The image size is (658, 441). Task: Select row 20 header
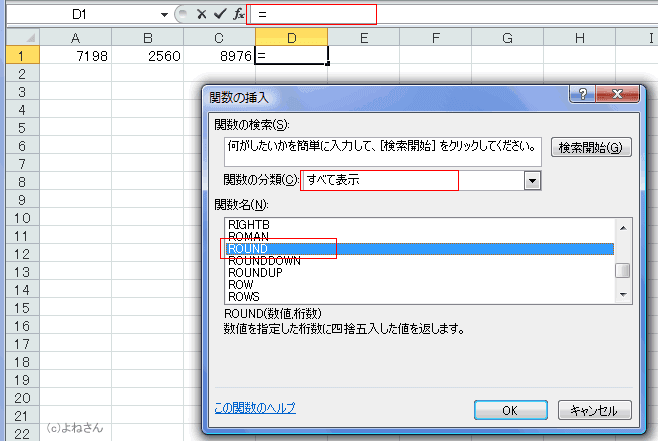[23, 398]
